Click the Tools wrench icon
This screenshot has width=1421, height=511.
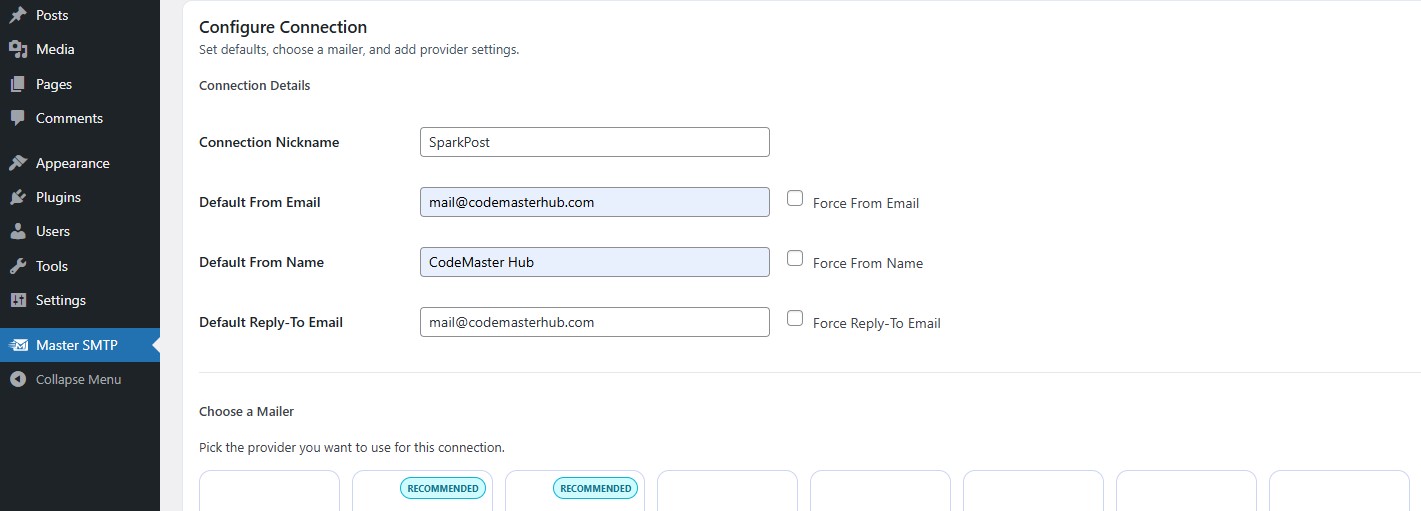tap(18, 266)
